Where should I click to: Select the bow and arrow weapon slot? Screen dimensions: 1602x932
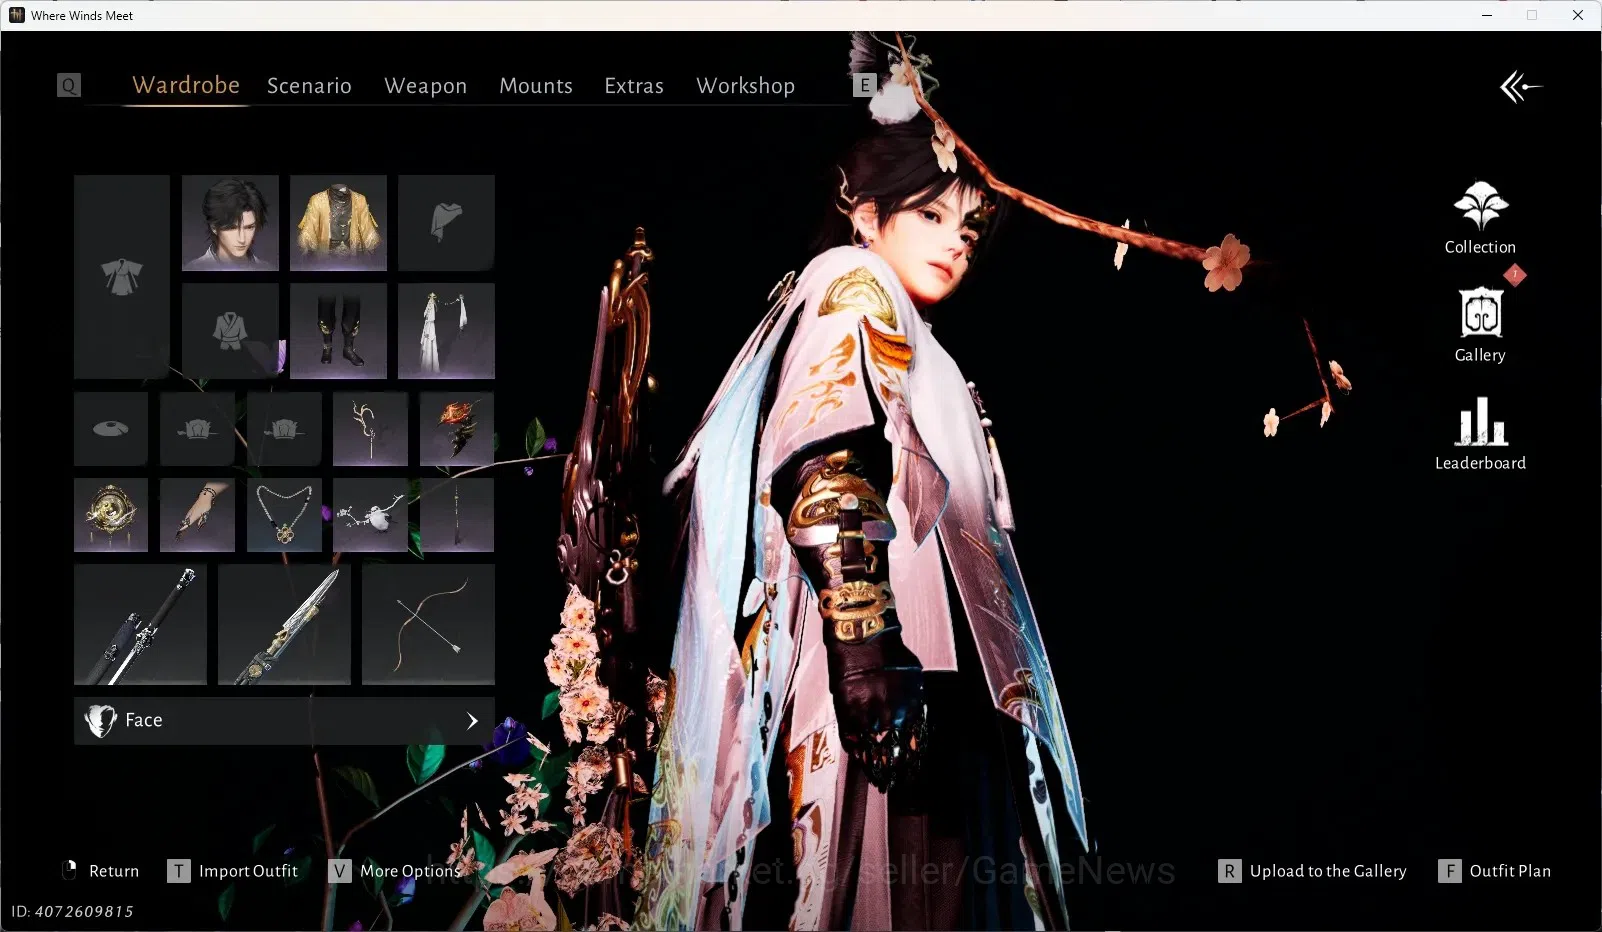[x=428, y=624]
